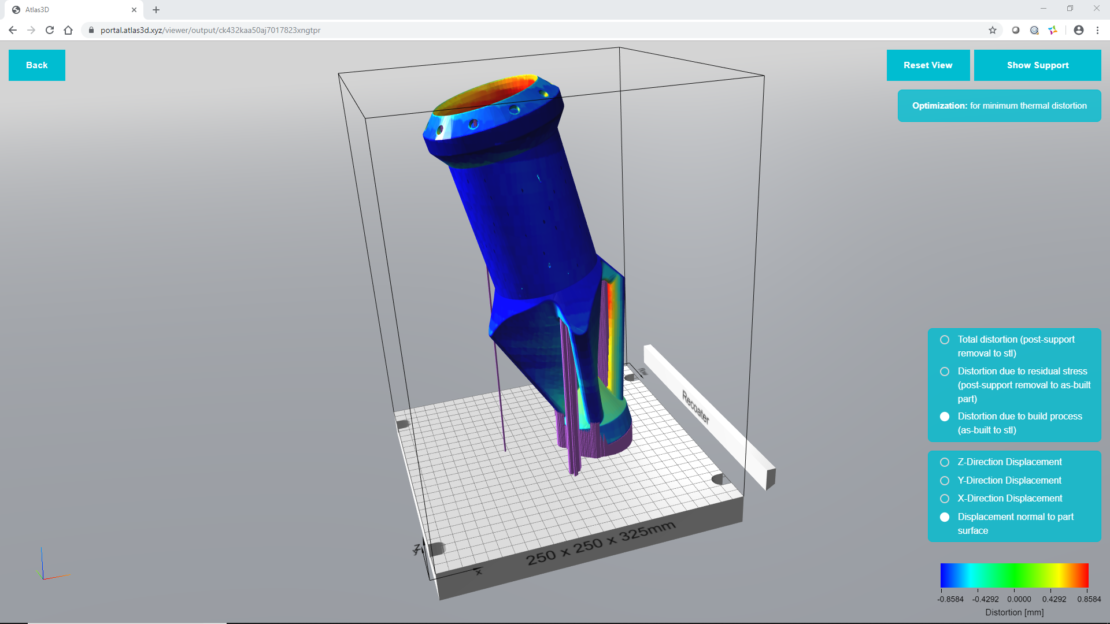Click the colorful pinwheel extension icon
This screenshot has width=1110, height=624.
1052,30
